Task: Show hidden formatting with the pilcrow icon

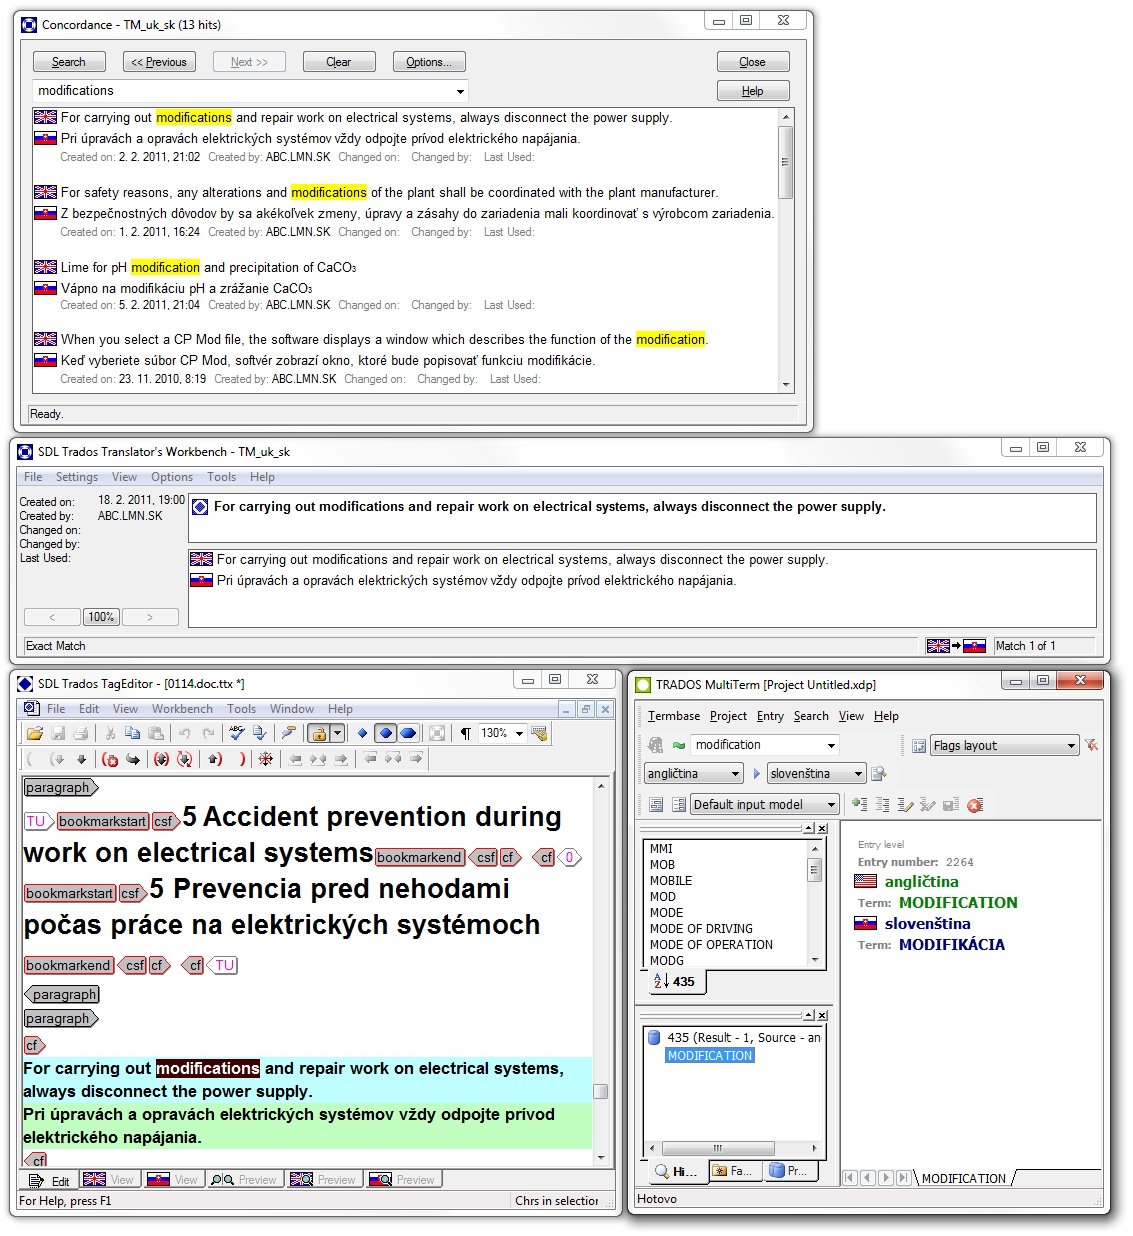Action: 465,734
